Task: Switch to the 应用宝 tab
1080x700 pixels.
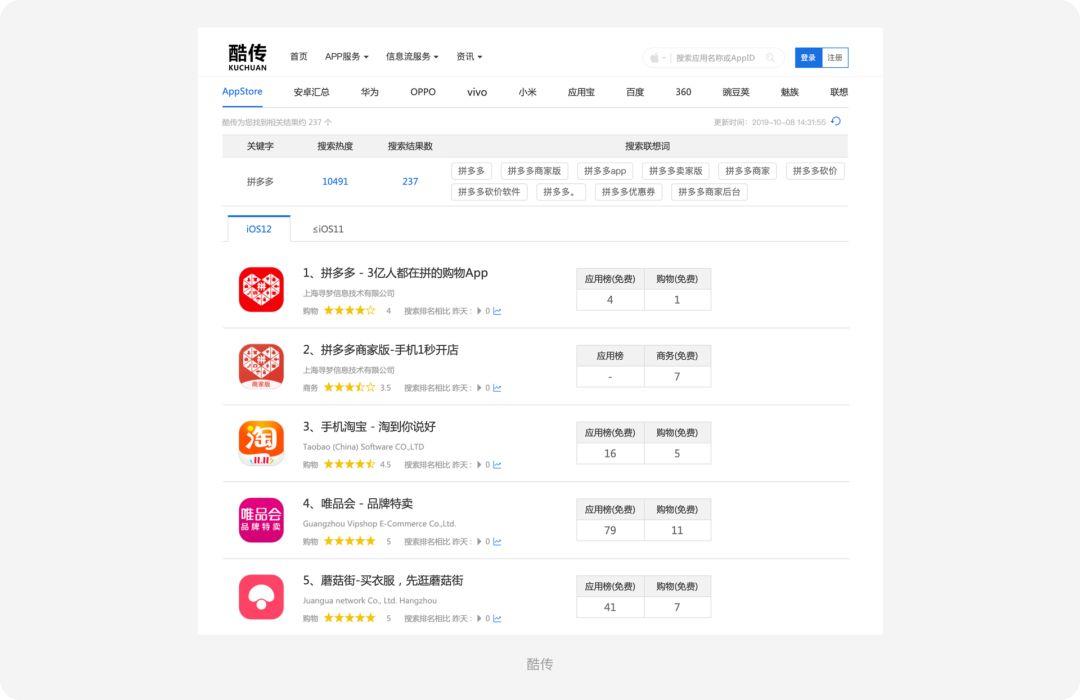Action: [x=581, y=92]
